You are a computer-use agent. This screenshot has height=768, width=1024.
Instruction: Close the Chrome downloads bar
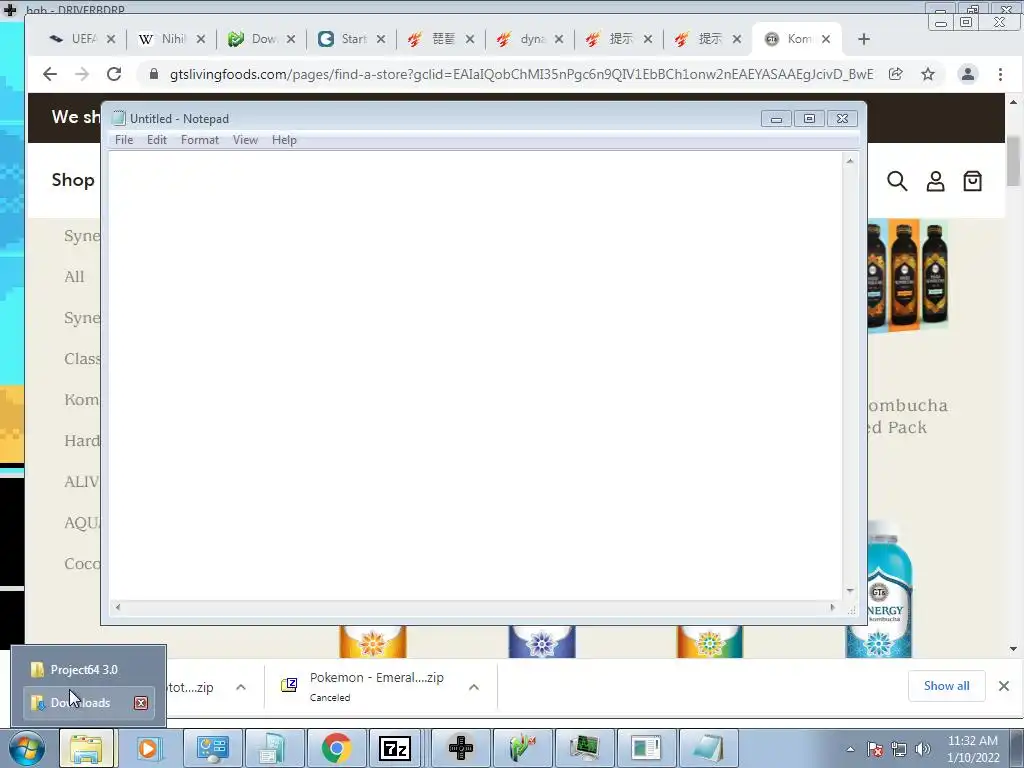pyautogui.click(x=1004, y=686)
